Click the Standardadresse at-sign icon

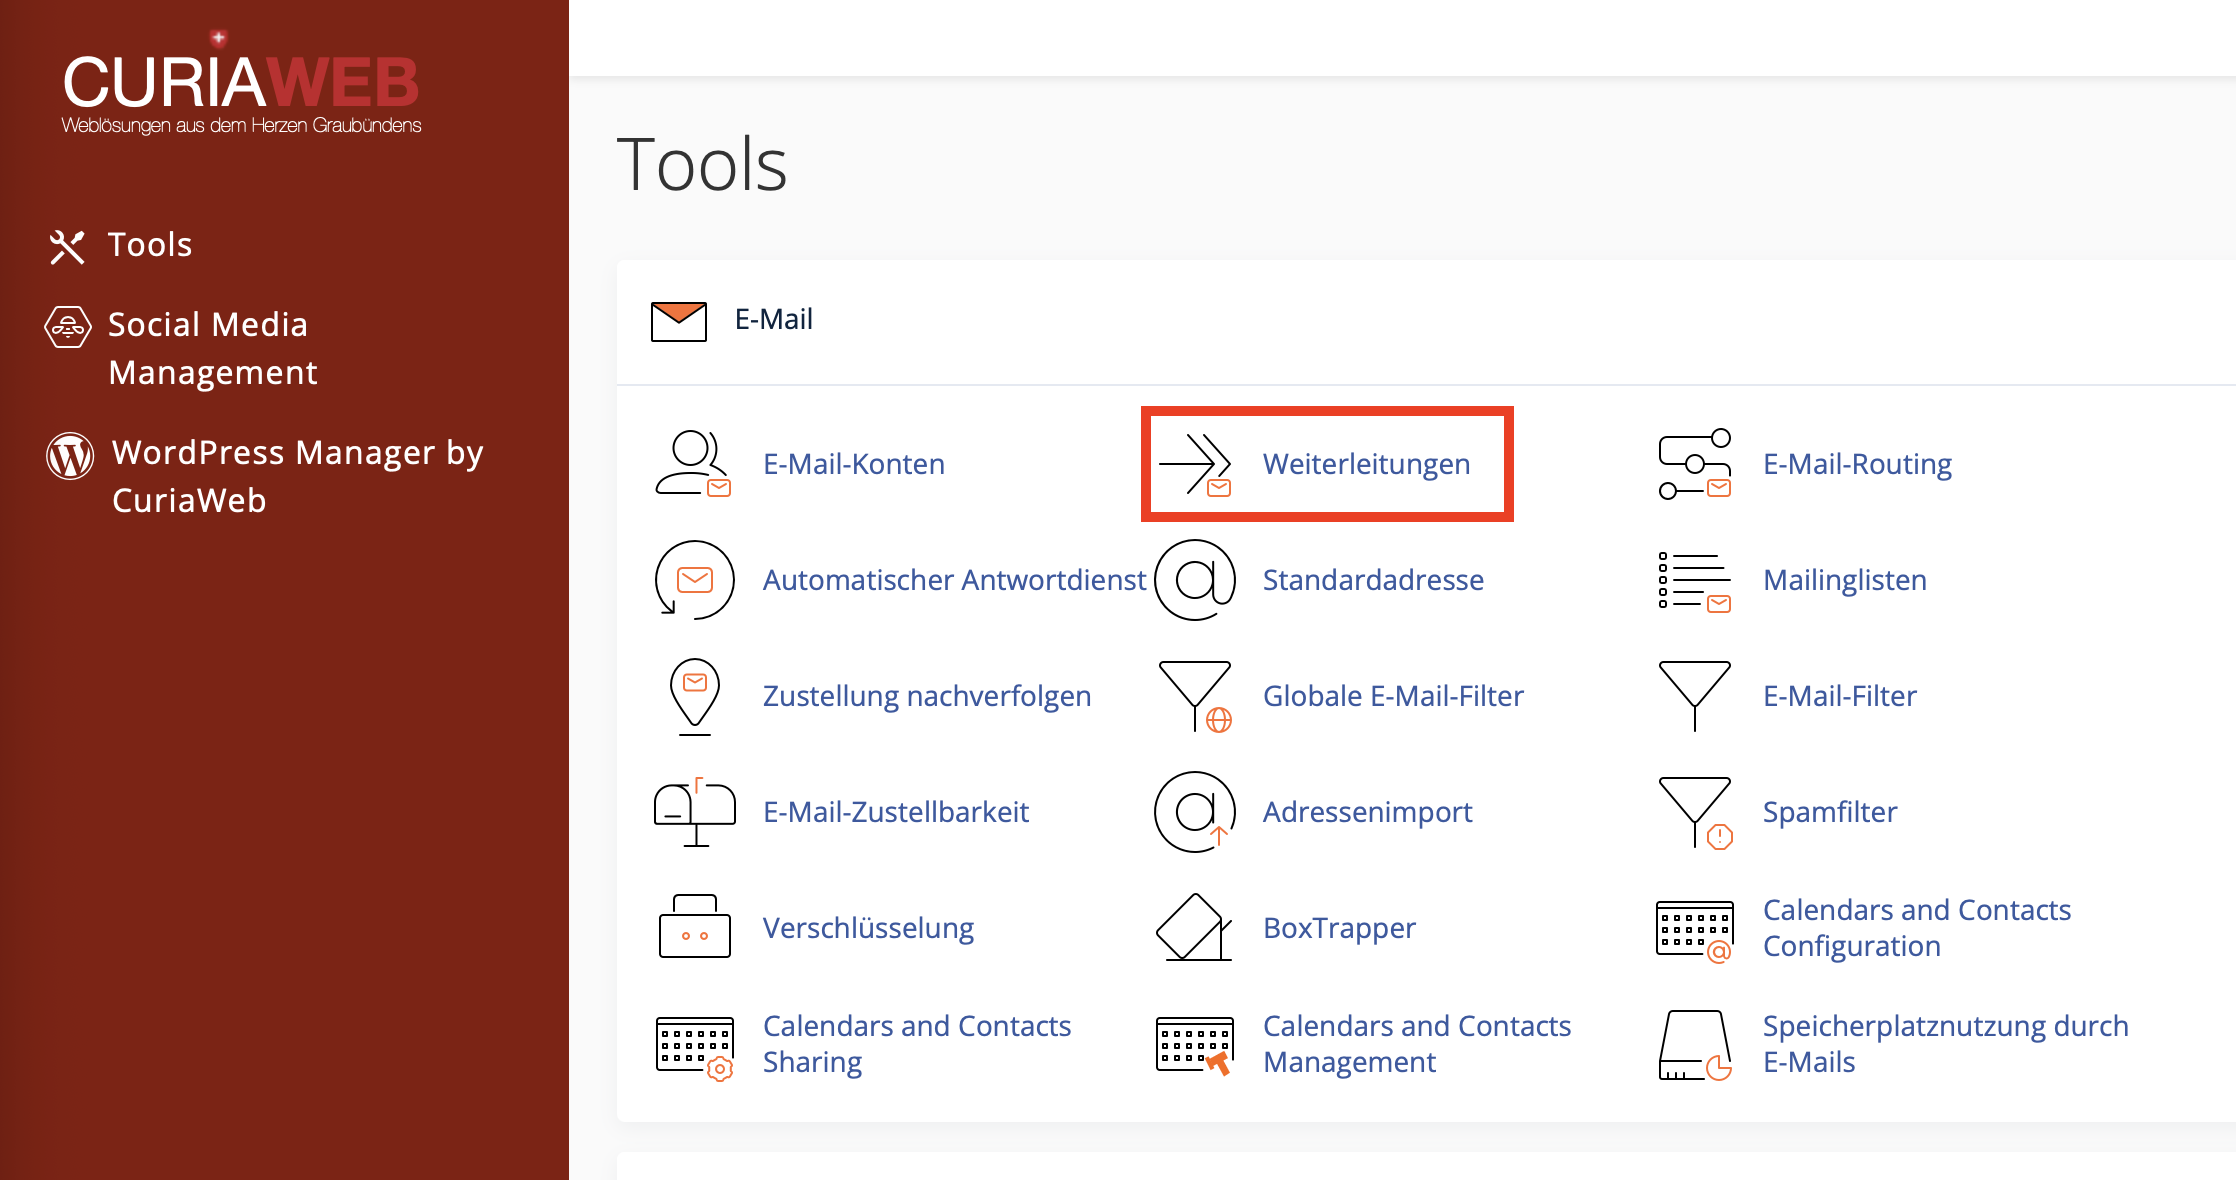tap(1195, 580)
